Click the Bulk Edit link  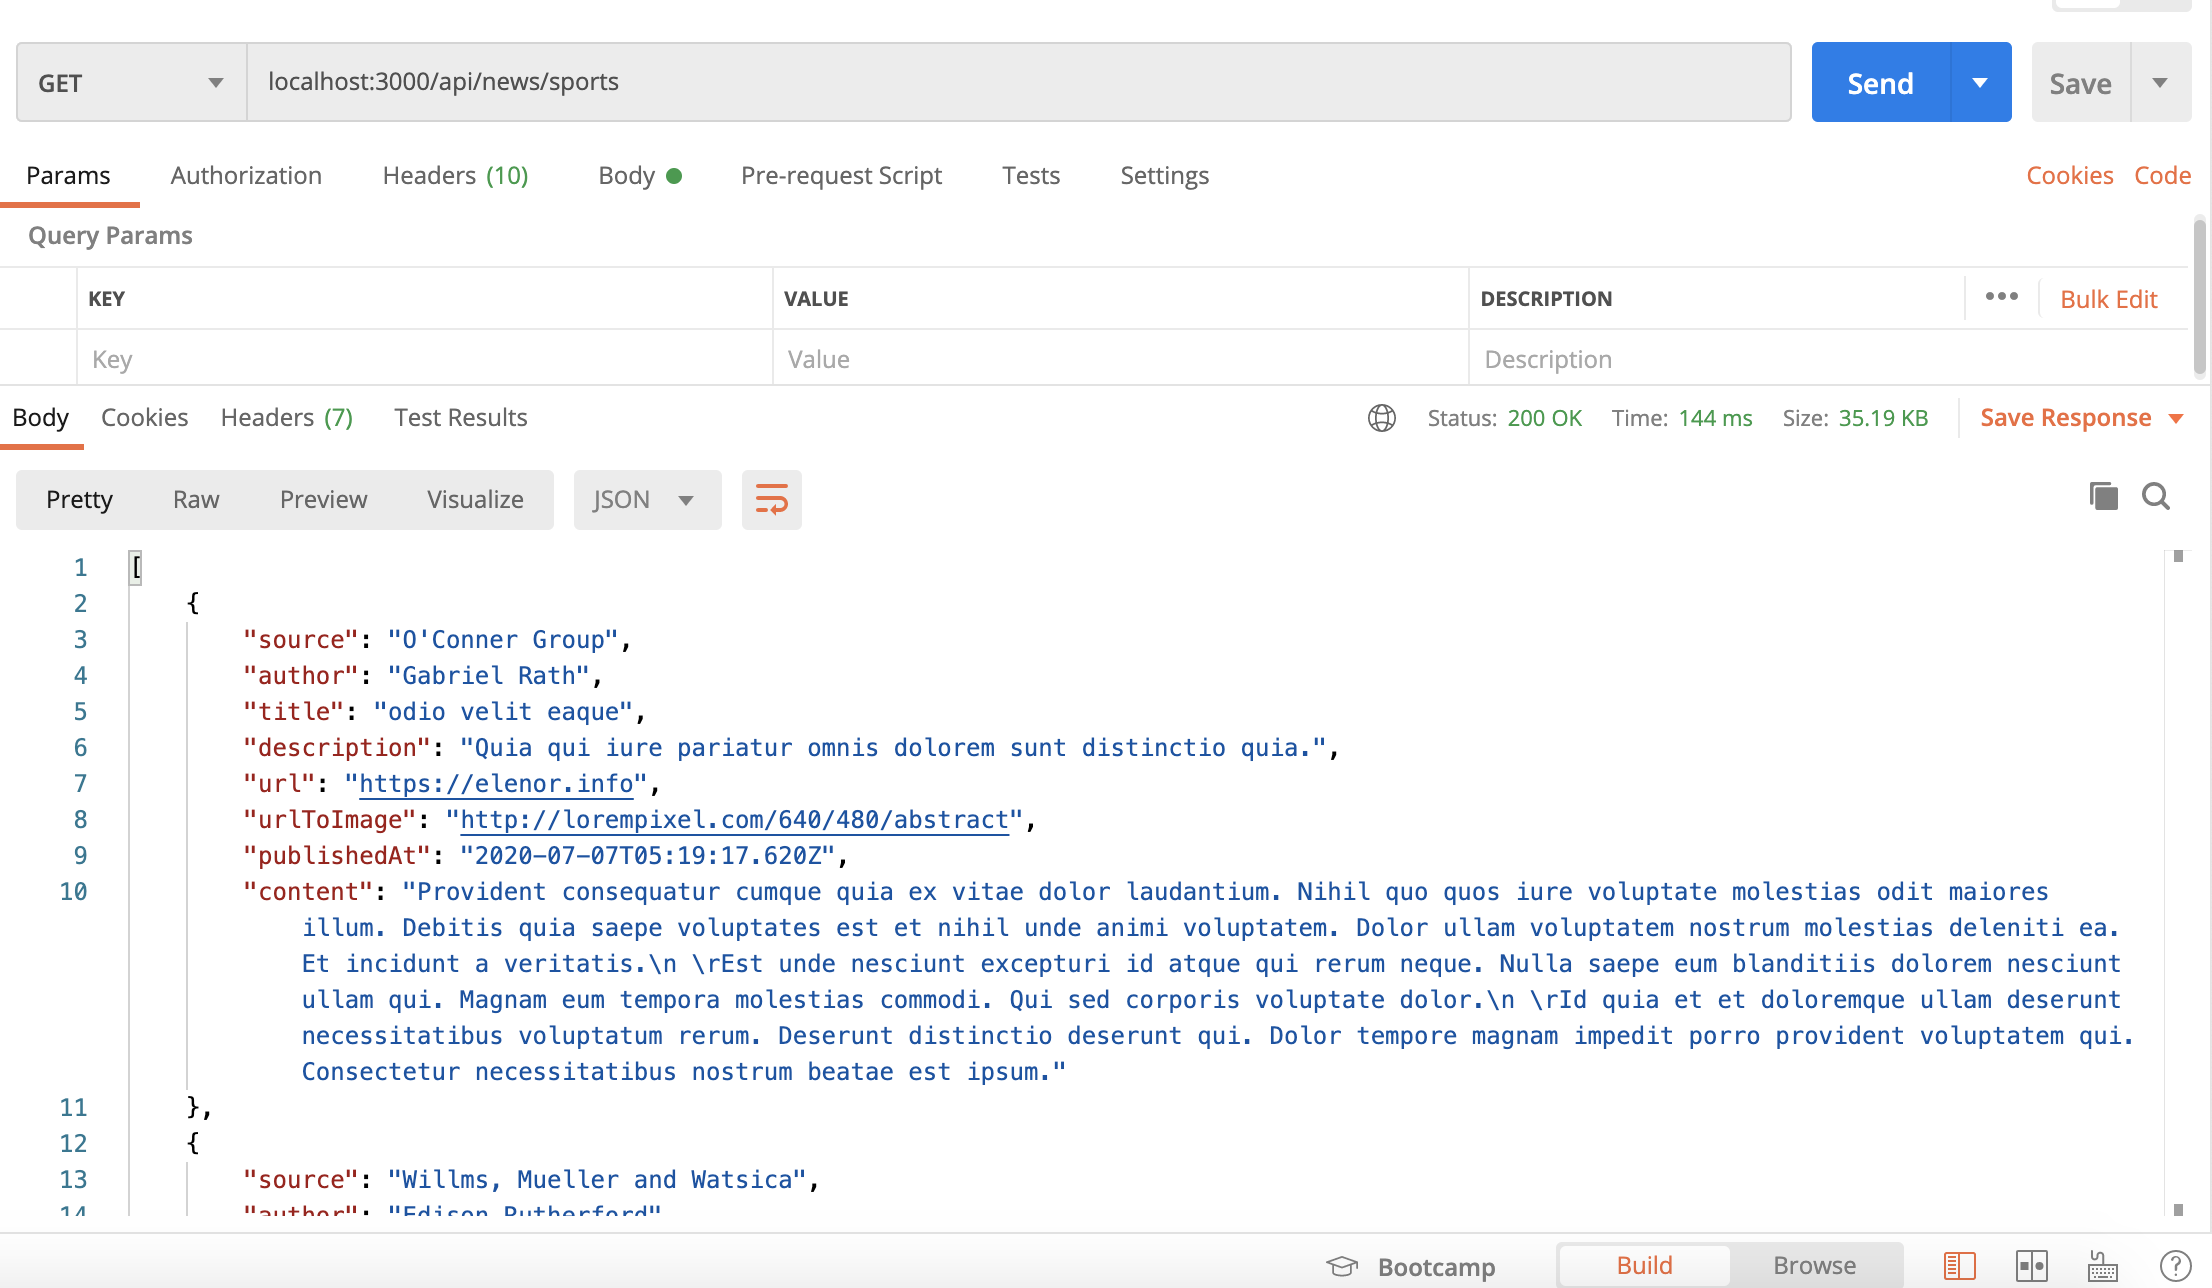pos(2108,299)
